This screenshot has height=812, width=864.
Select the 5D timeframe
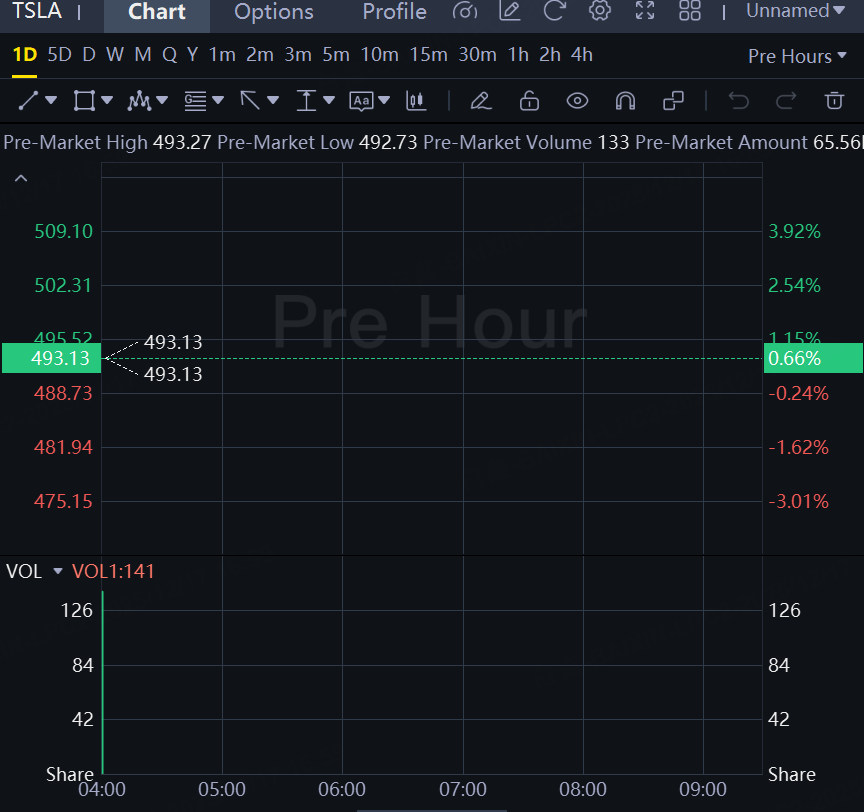point(60,55)
